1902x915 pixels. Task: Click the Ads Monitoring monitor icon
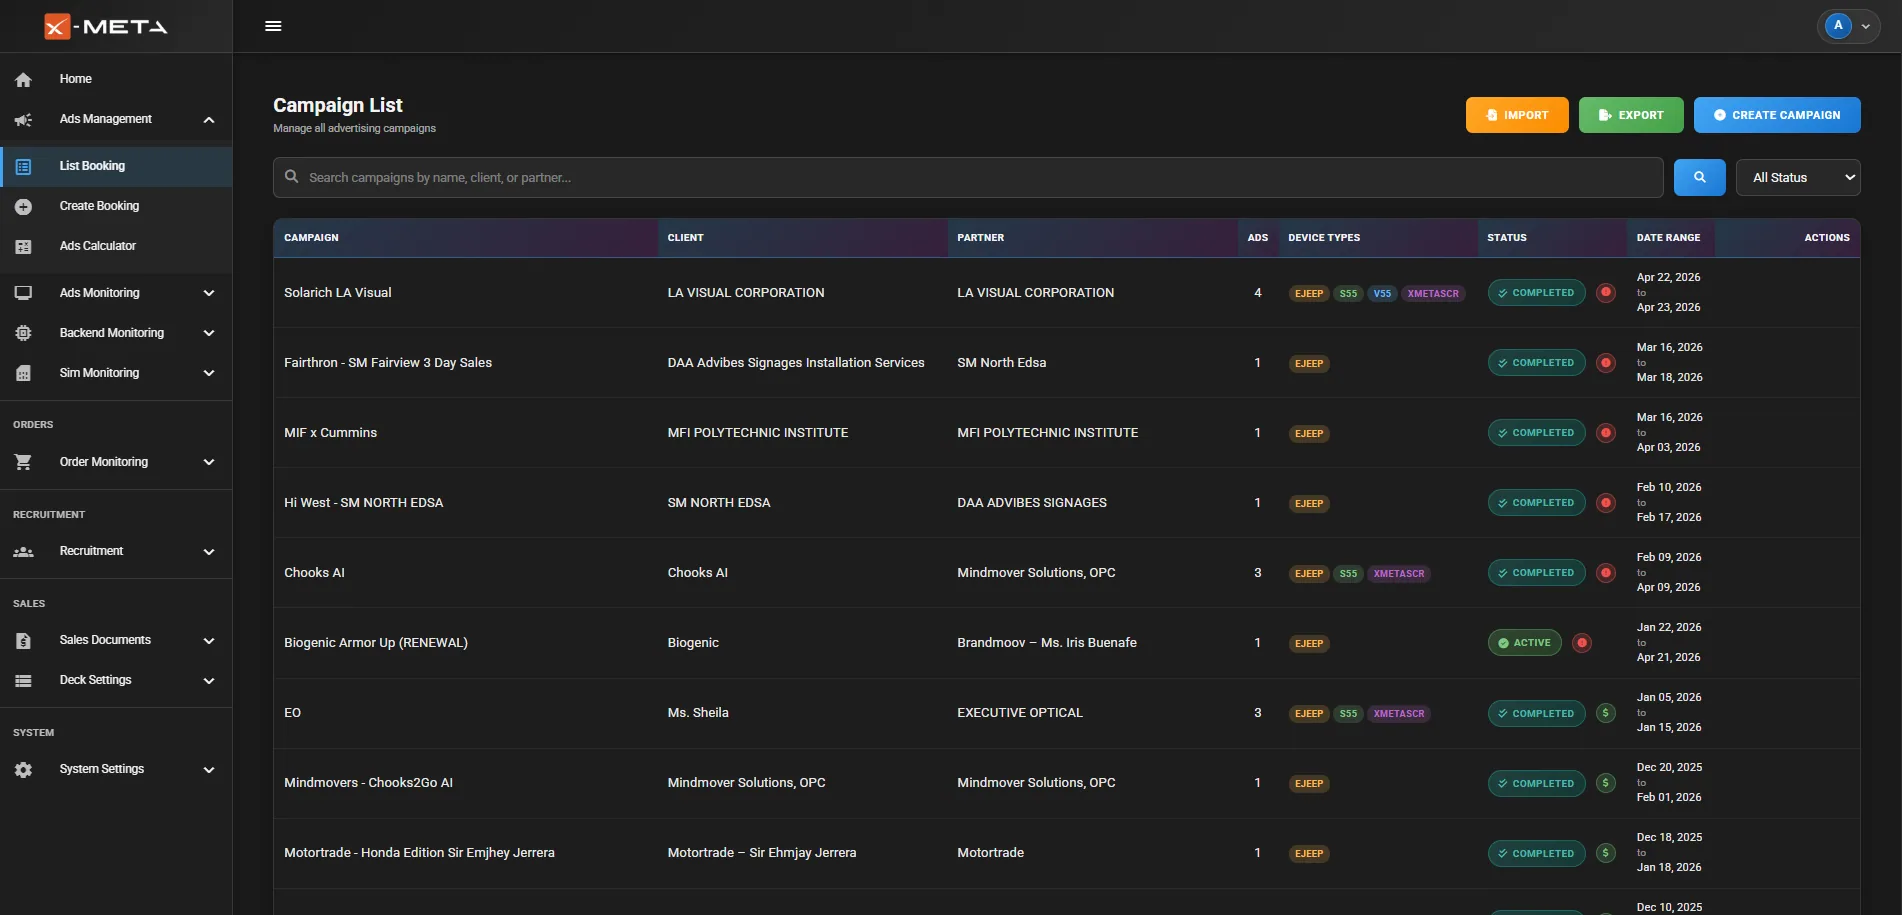click(x=24, y=293)
